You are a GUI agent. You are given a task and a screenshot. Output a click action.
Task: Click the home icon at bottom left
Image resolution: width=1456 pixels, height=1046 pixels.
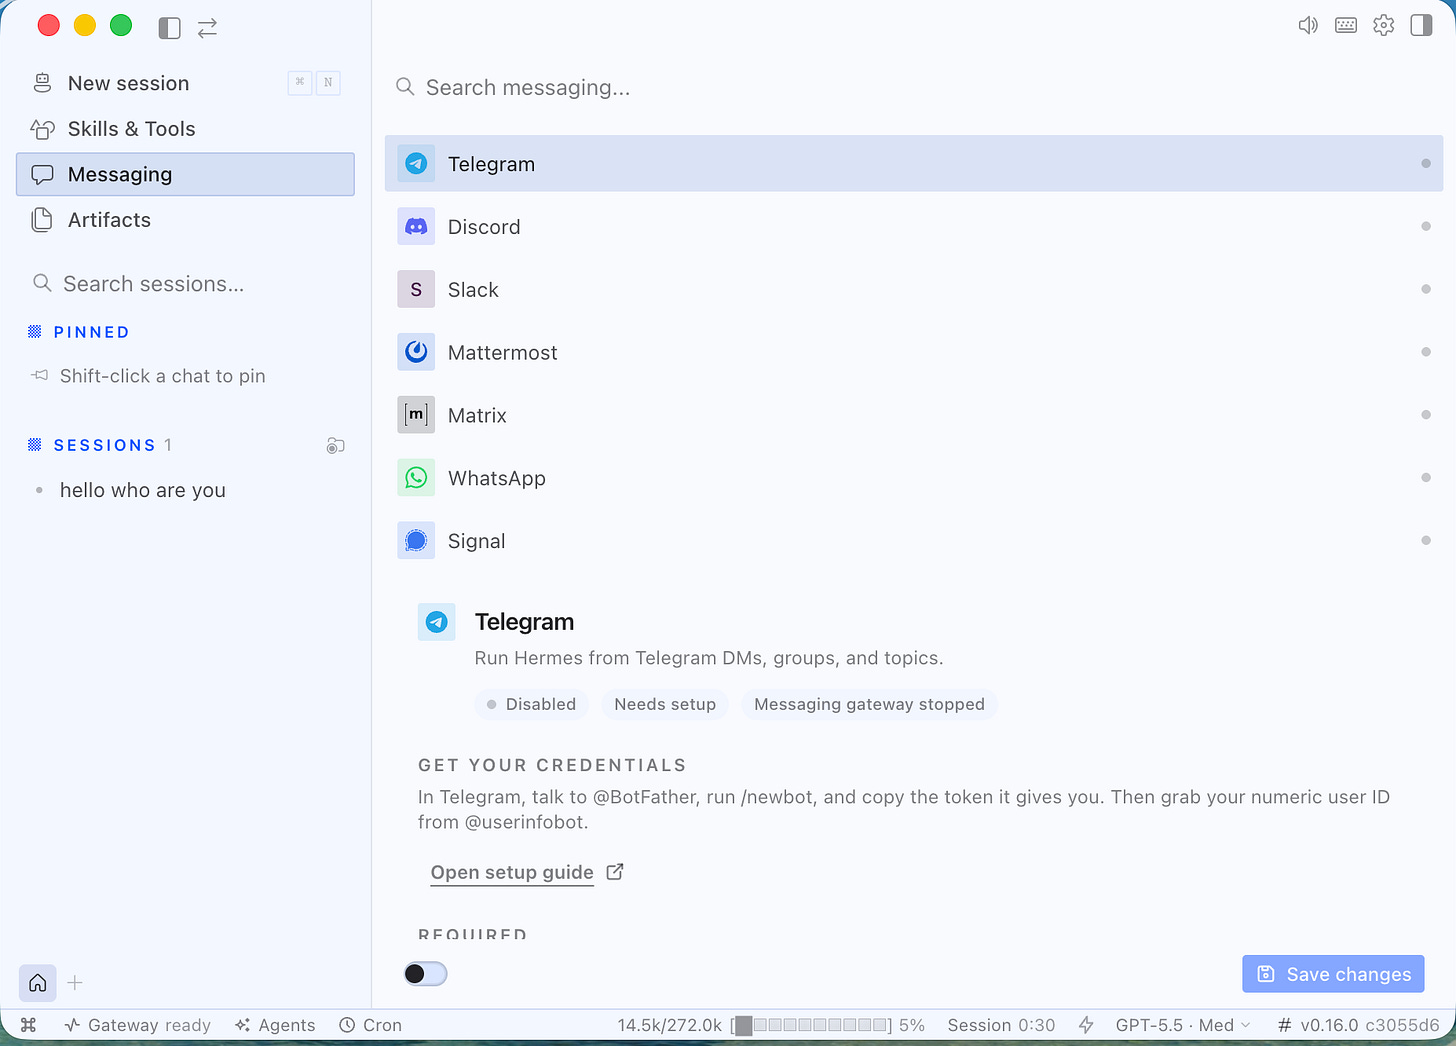click(x=38, y=983)
